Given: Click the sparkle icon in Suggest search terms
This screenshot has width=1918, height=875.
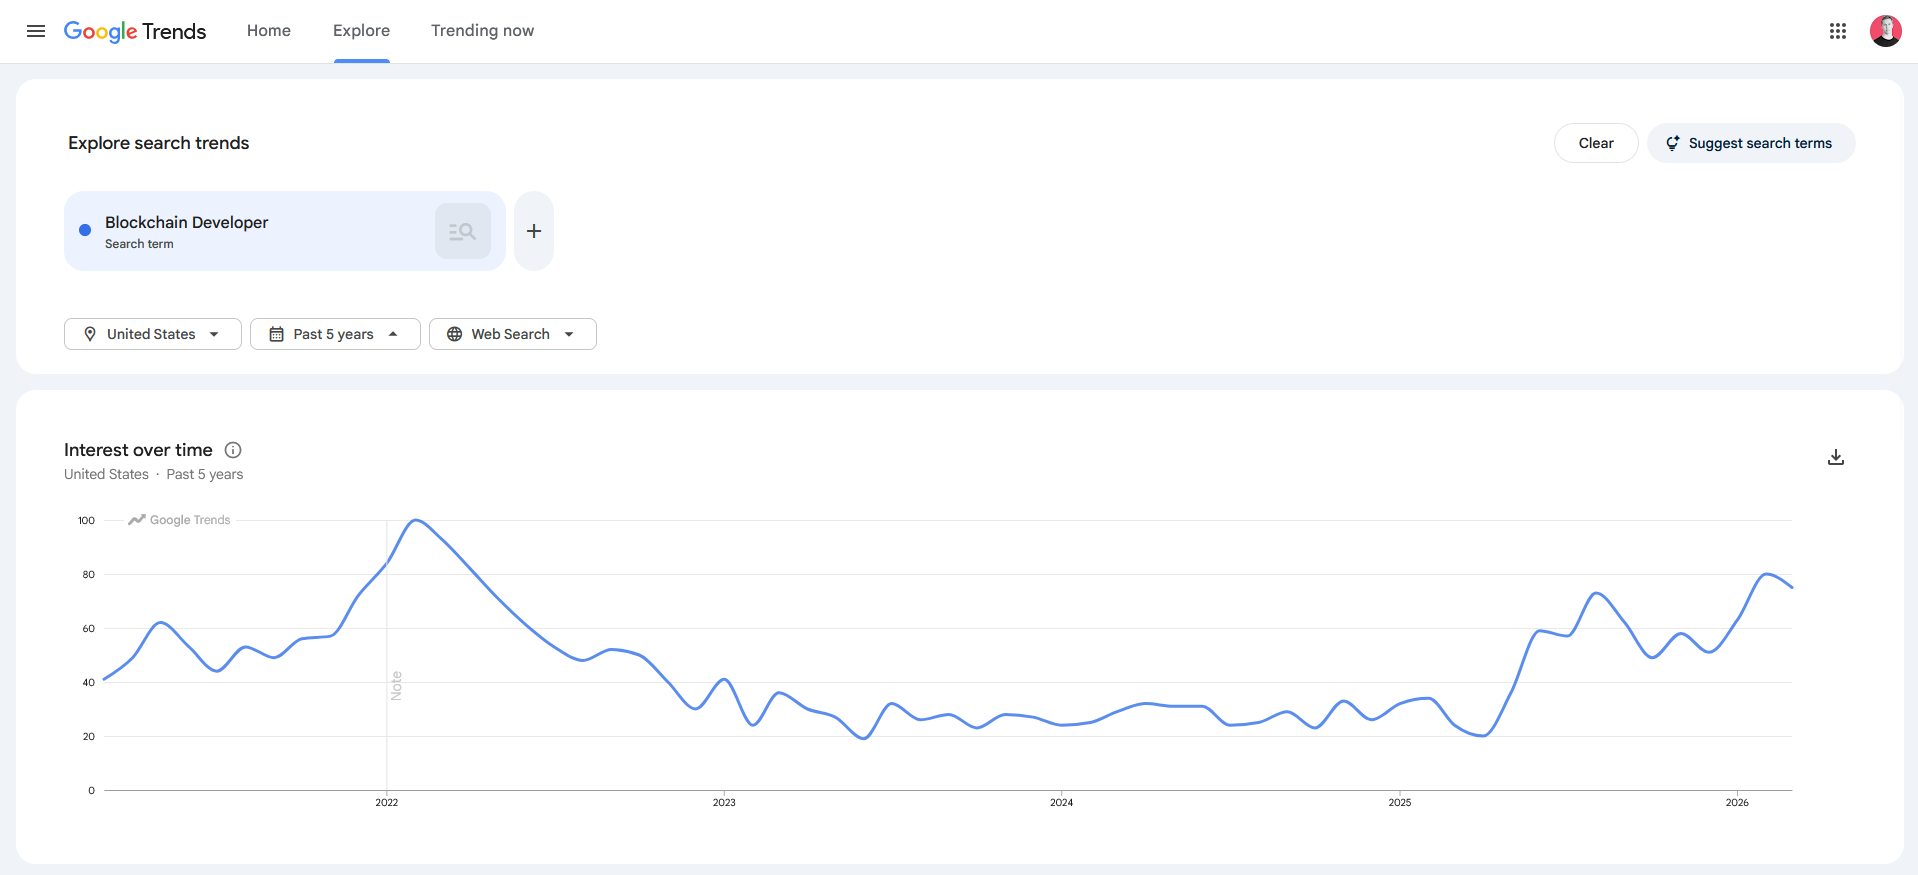Looking at the screenshot, I should pos(1673,143).
